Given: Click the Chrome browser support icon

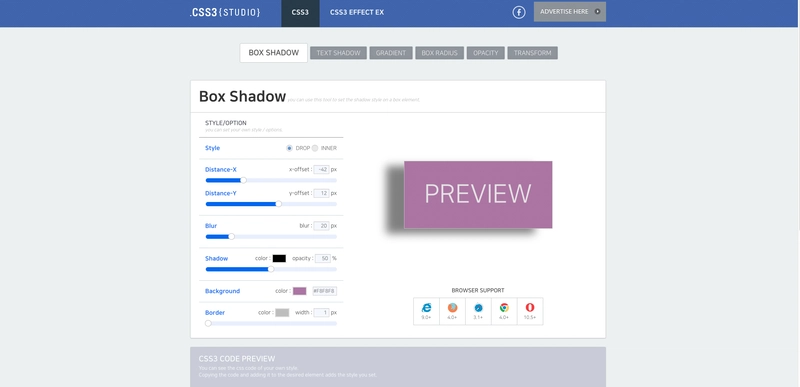Looking at the screenshot, I should [x=504, y=307].
